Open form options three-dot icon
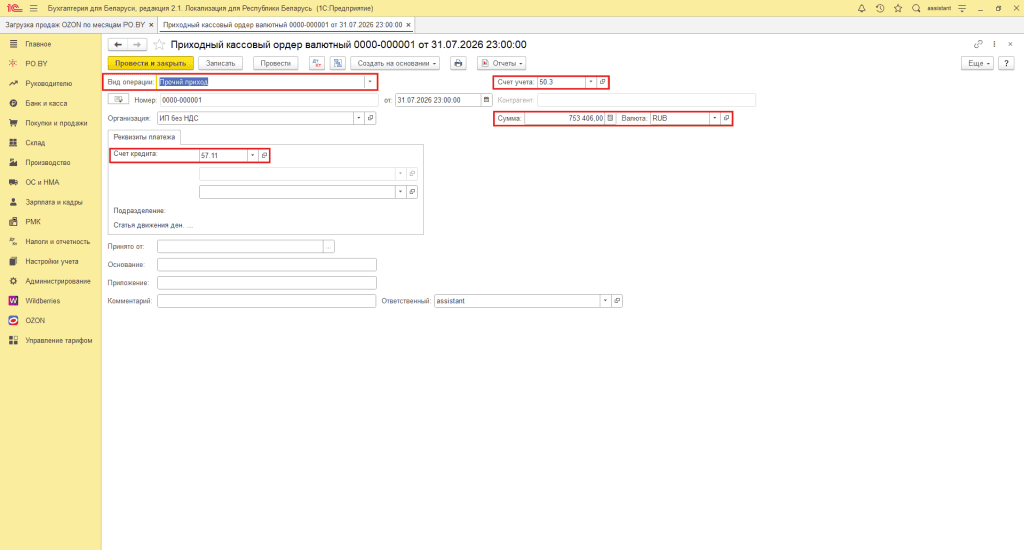Screen dimensions: 1024x550 (994, 44)
